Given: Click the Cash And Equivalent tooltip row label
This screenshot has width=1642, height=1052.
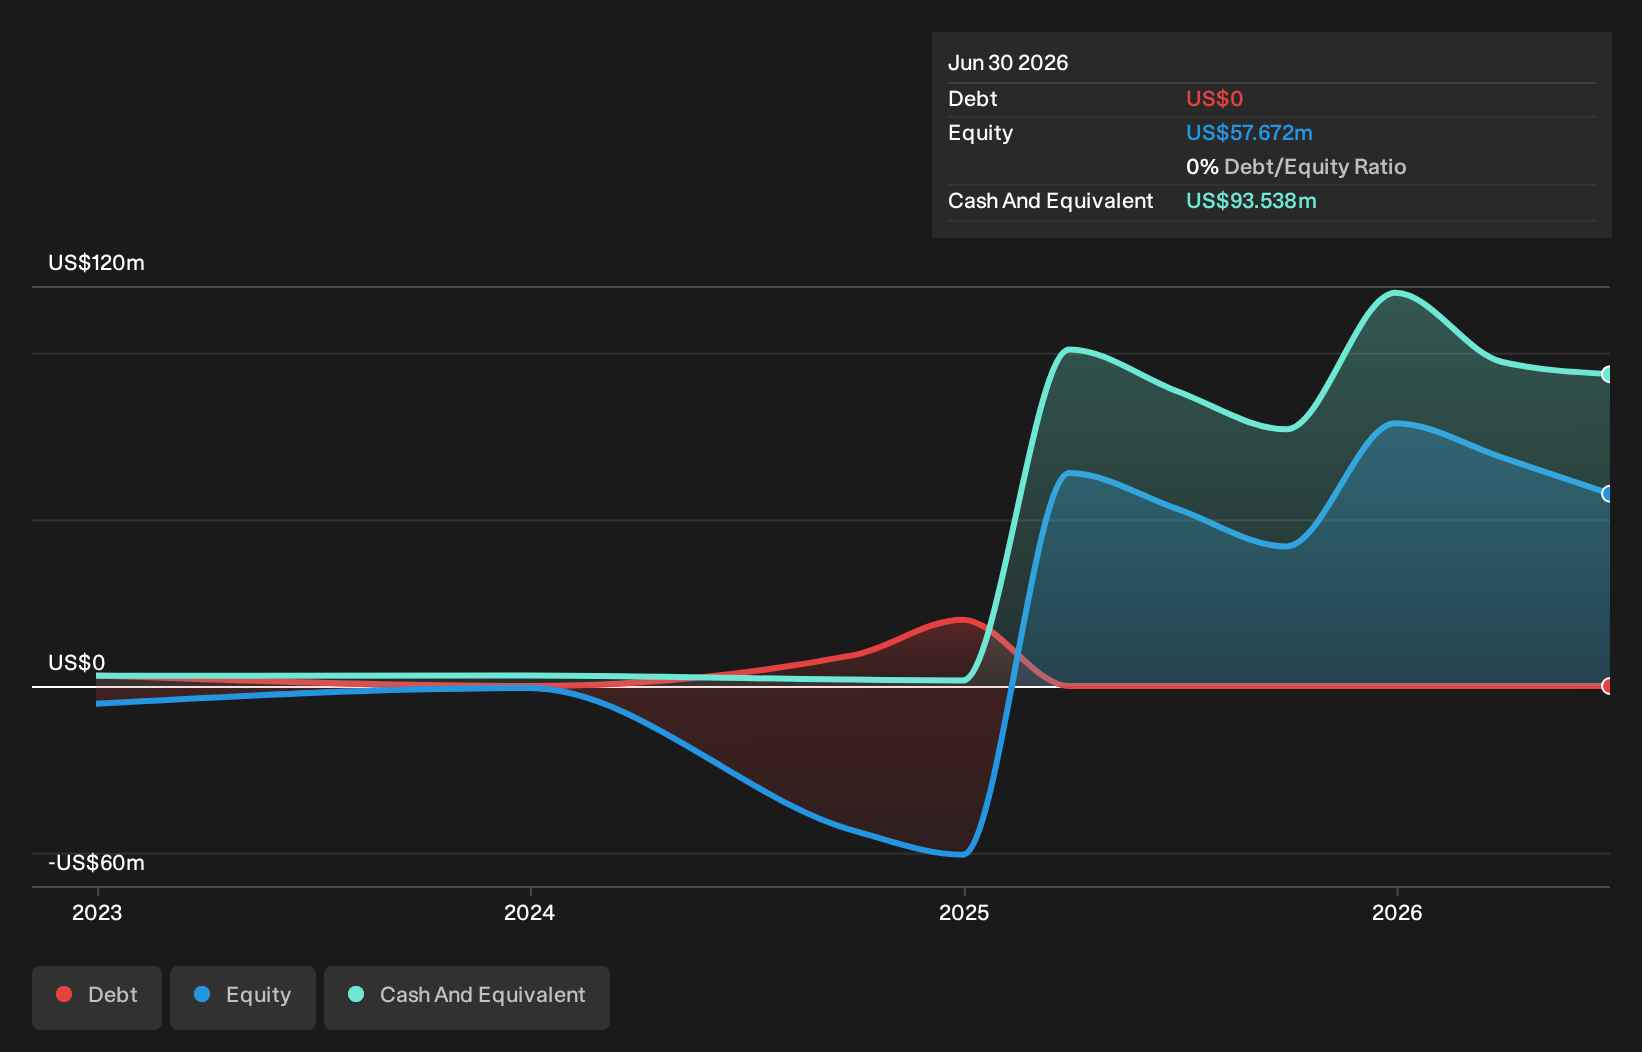Looking at the screenshot, I should pyautogui.click(x=1051, y=201).
